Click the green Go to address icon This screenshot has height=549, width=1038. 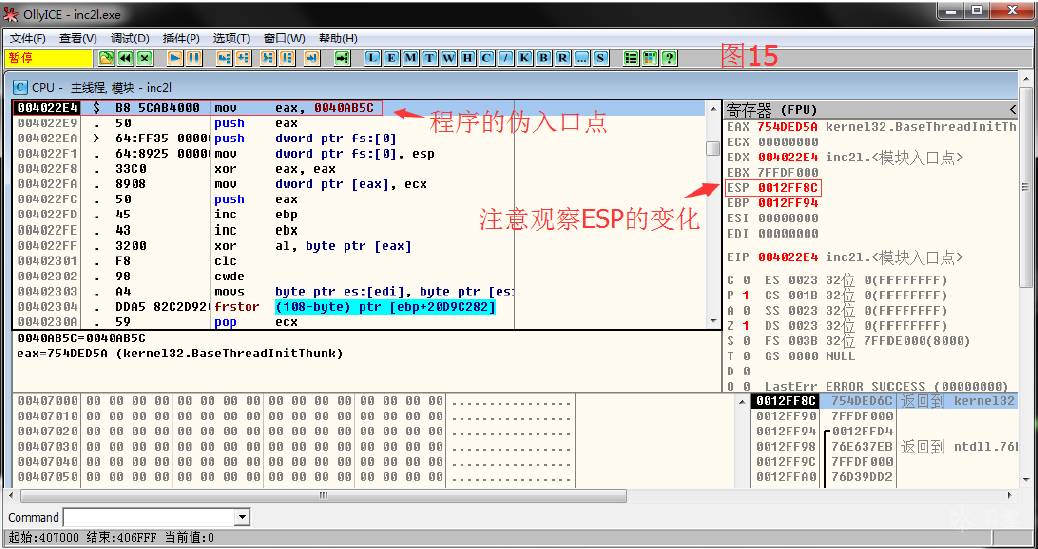point(342,58)
